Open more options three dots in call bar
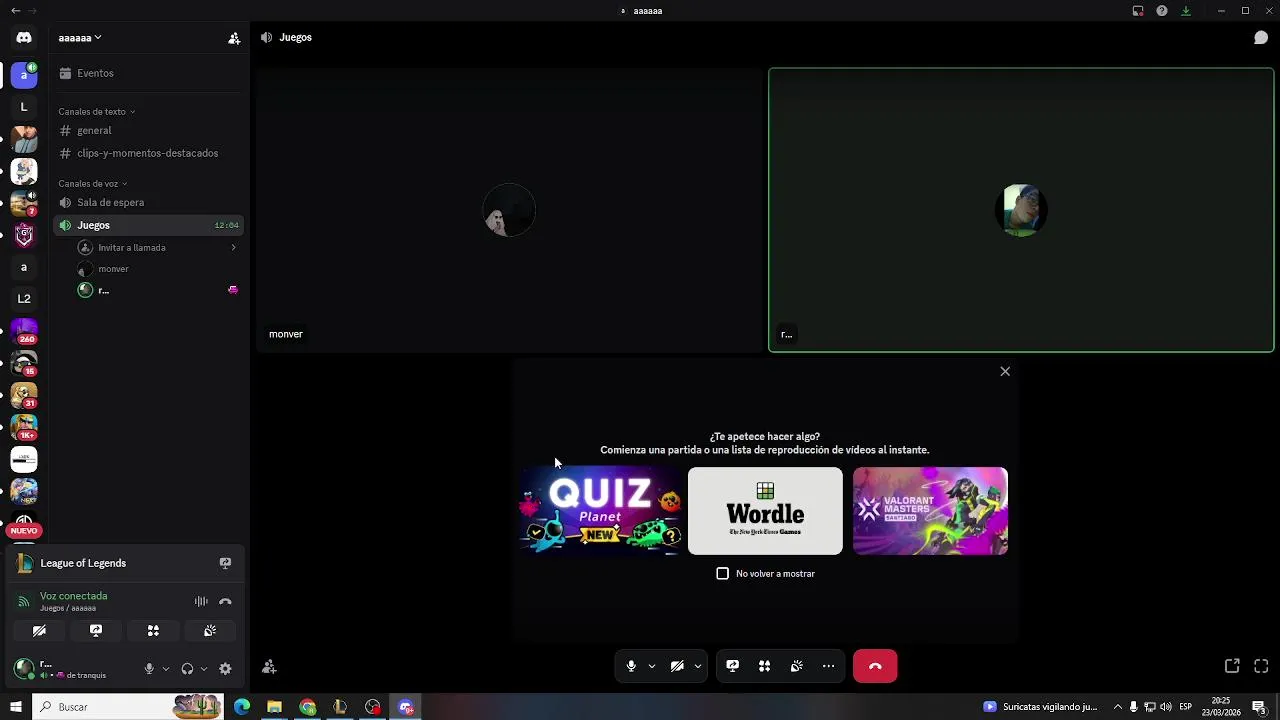 coord(829,666)
